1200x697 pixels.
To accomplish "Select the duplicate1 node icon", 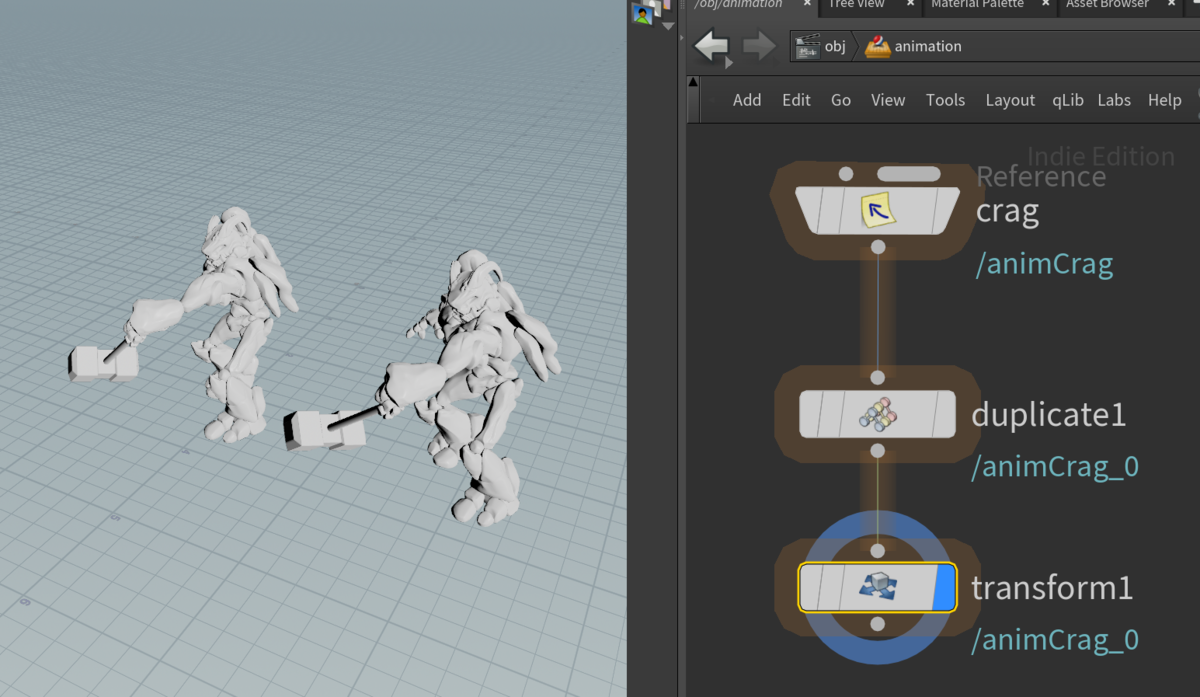I will pyautogui.click(x=877, y=415).
